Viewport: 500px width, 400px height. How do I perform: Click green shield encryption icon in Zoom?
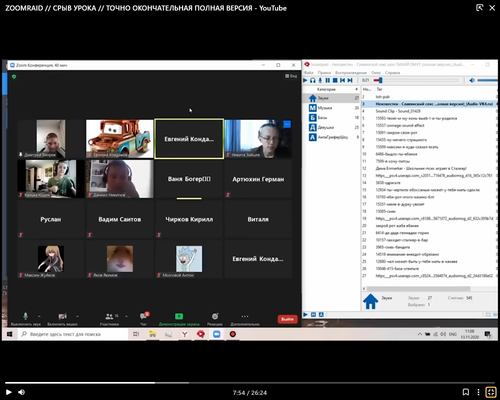(14, 77)
